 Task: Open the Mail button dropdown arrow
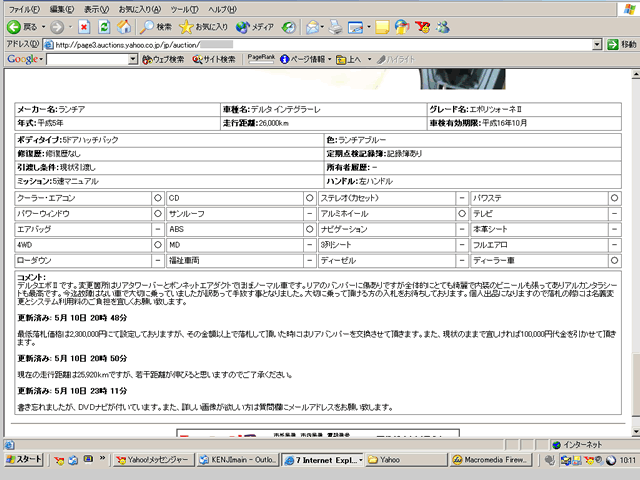322,27
